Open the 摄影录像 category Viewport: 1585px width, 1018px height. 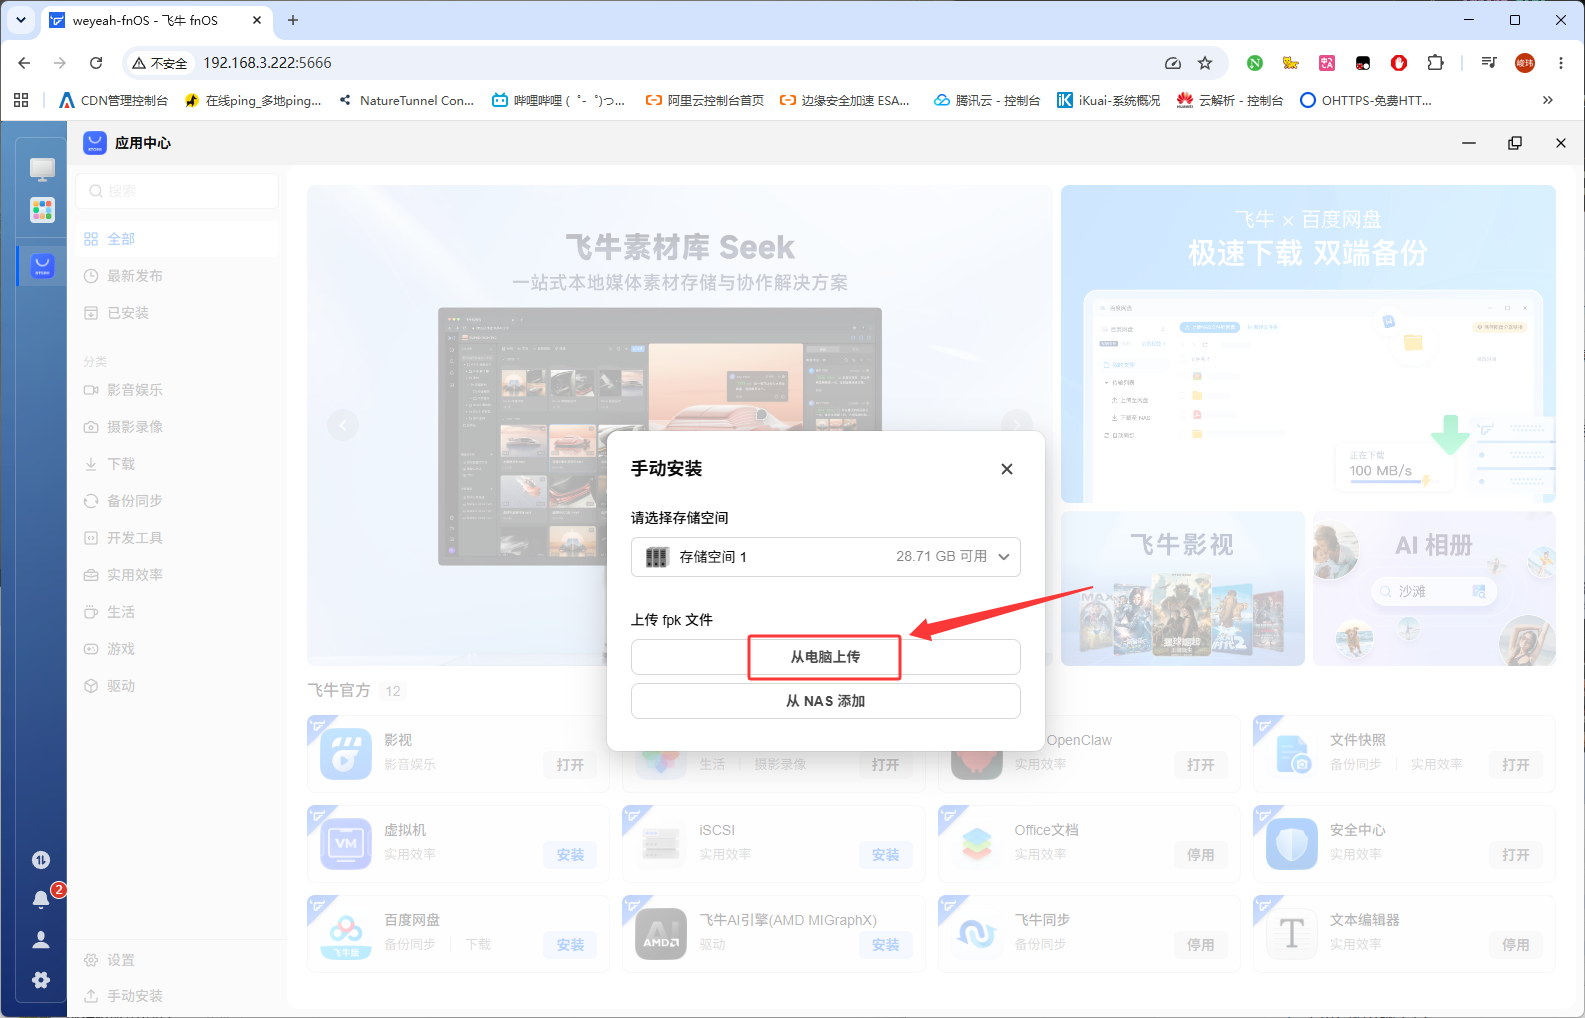click(x=177, y=427)
